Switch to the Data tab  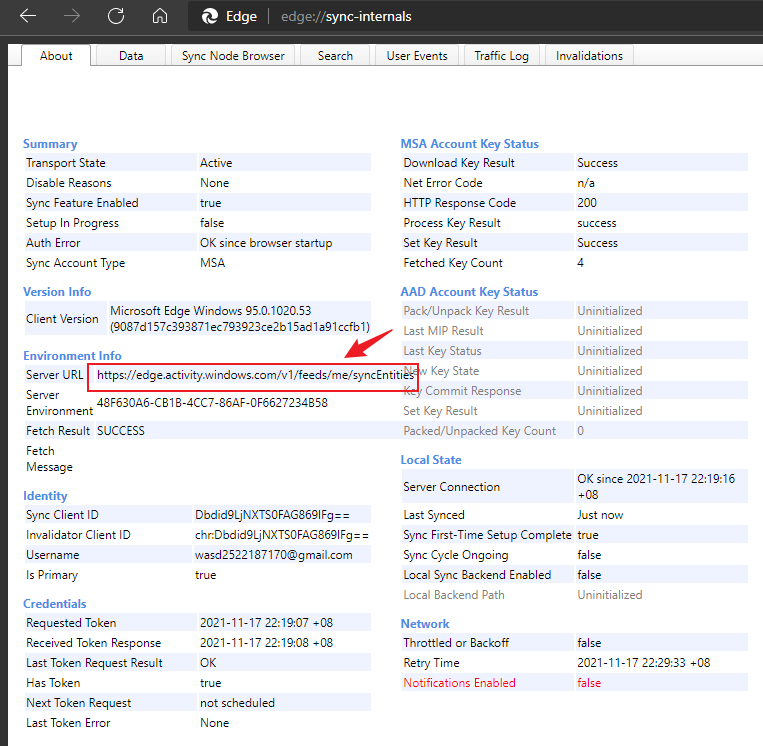pos(131,56)
